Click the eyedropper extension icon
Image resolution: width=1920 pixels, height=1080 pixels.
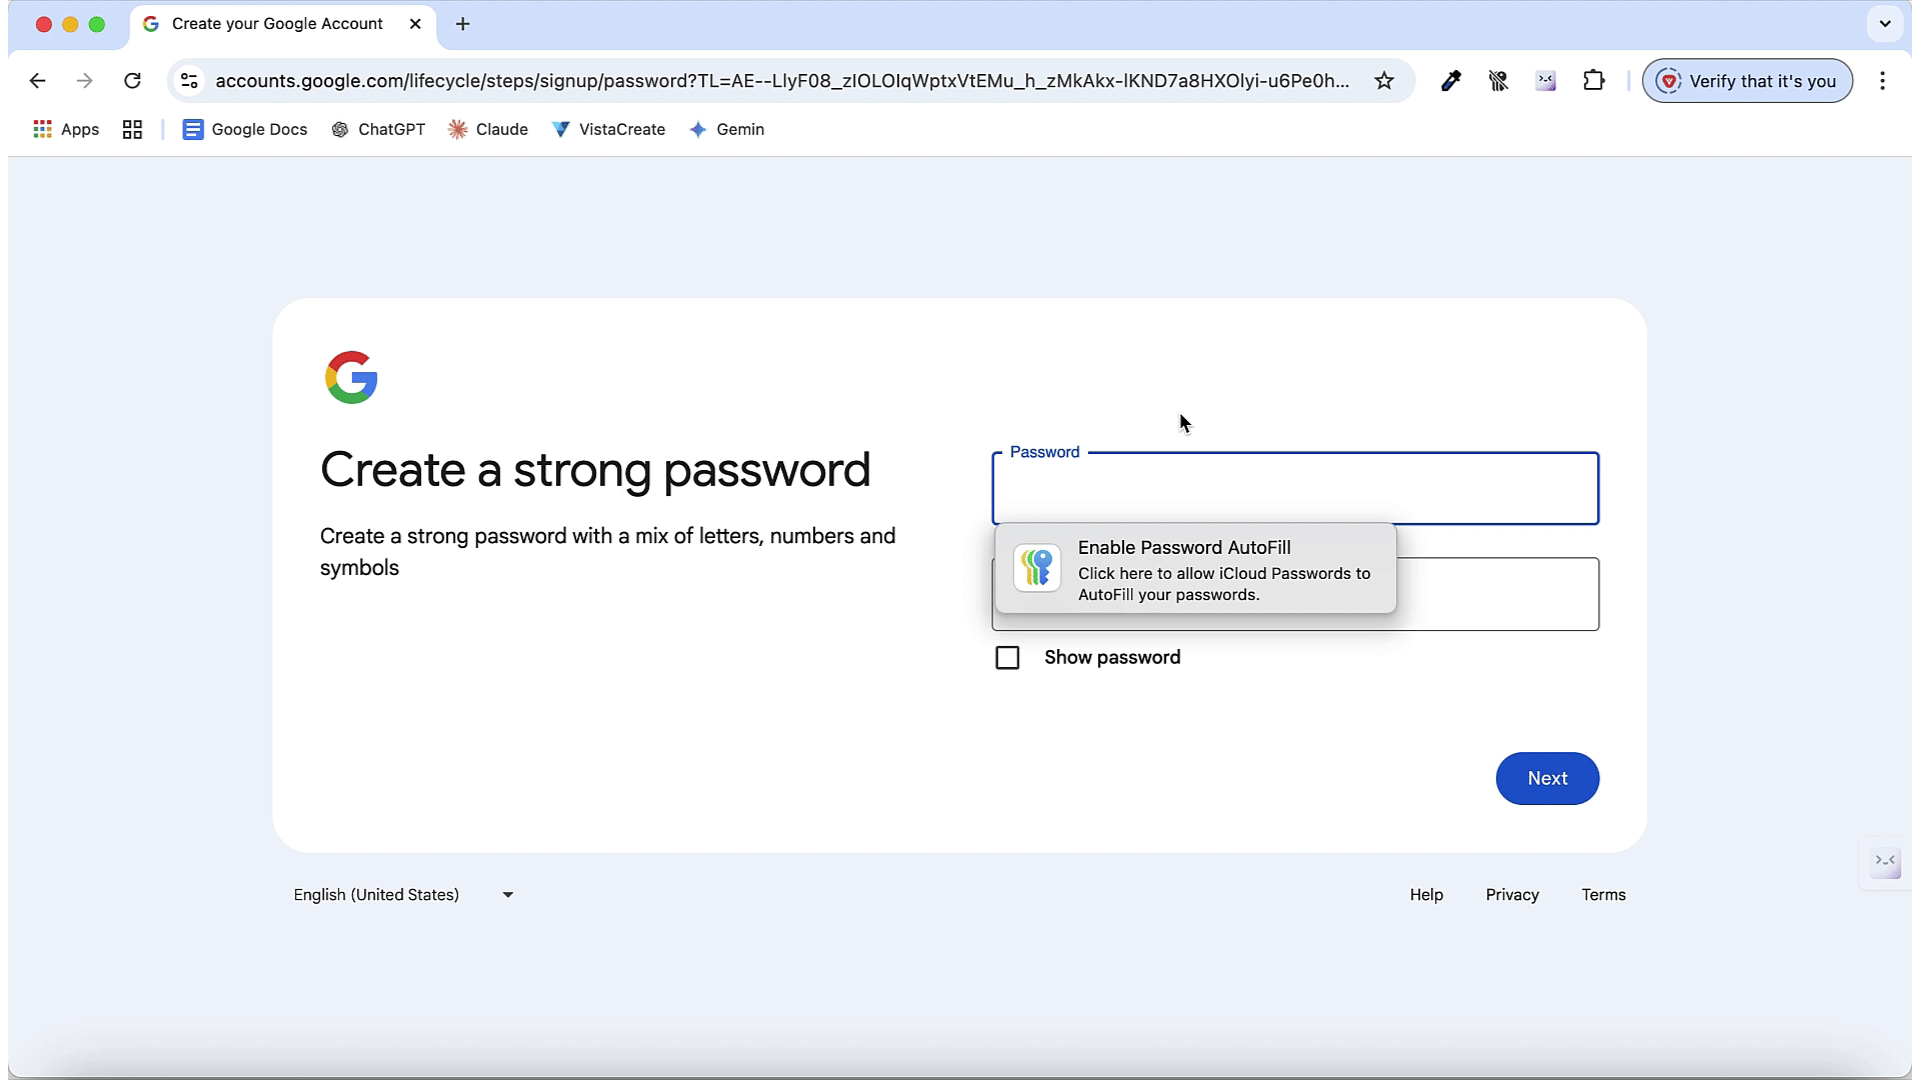pos(1450,81)
